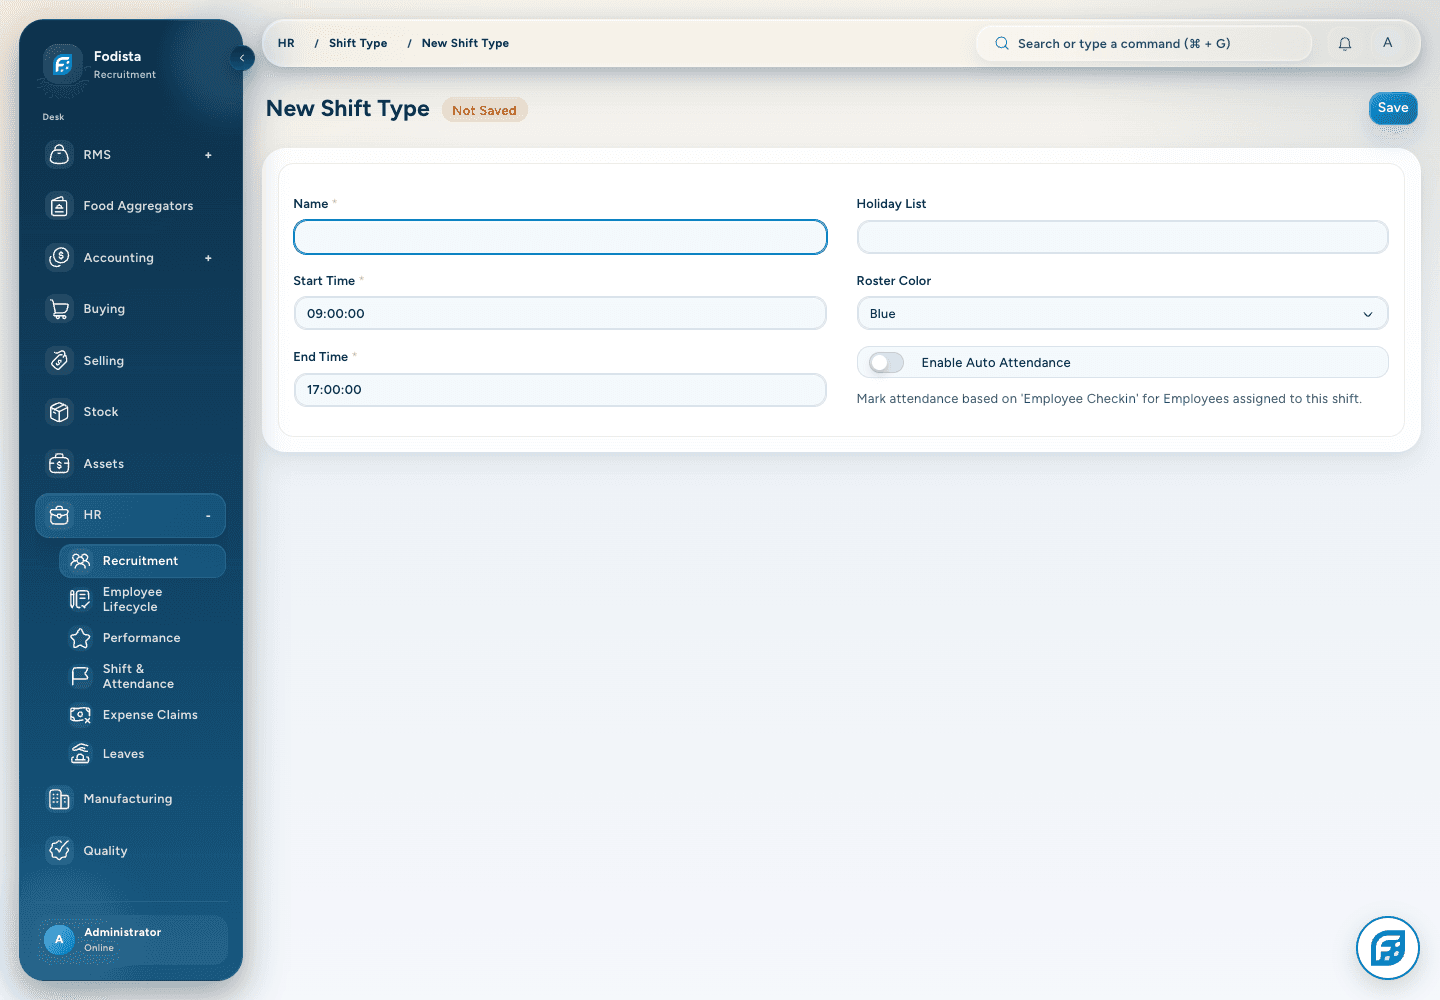Click the Performance star icon

coord(80,638)
